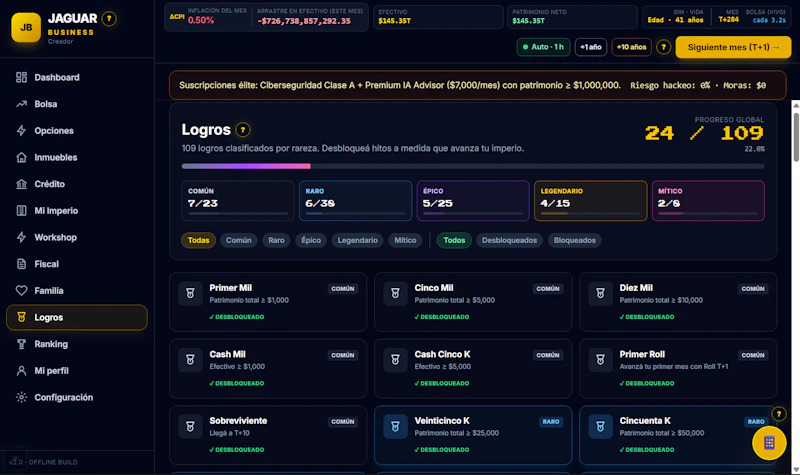This screenshot has width=800, height=475.
Task: Show only Desbloqueados achievements
Action: 509,240
